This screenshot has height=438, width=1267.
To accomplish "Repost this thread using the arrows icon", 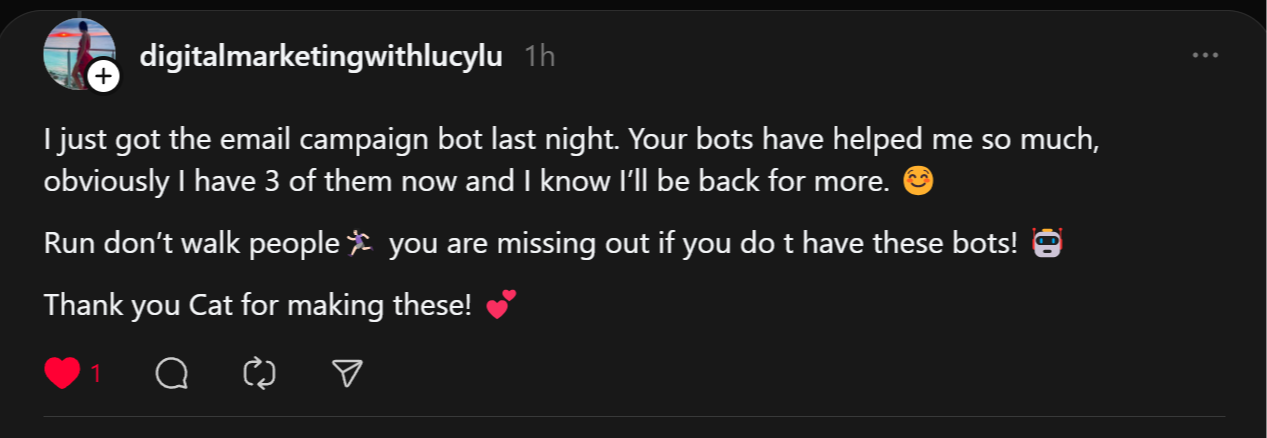I will tap(260, 373).
